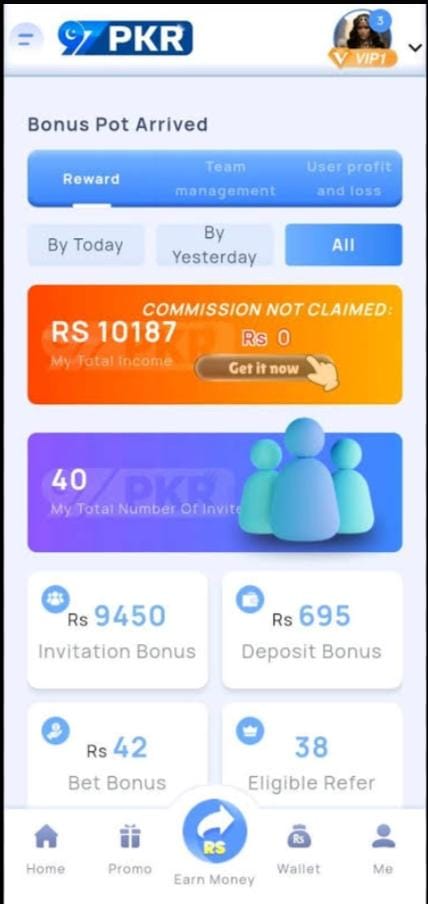Open the hamburger menu icon

27,39
